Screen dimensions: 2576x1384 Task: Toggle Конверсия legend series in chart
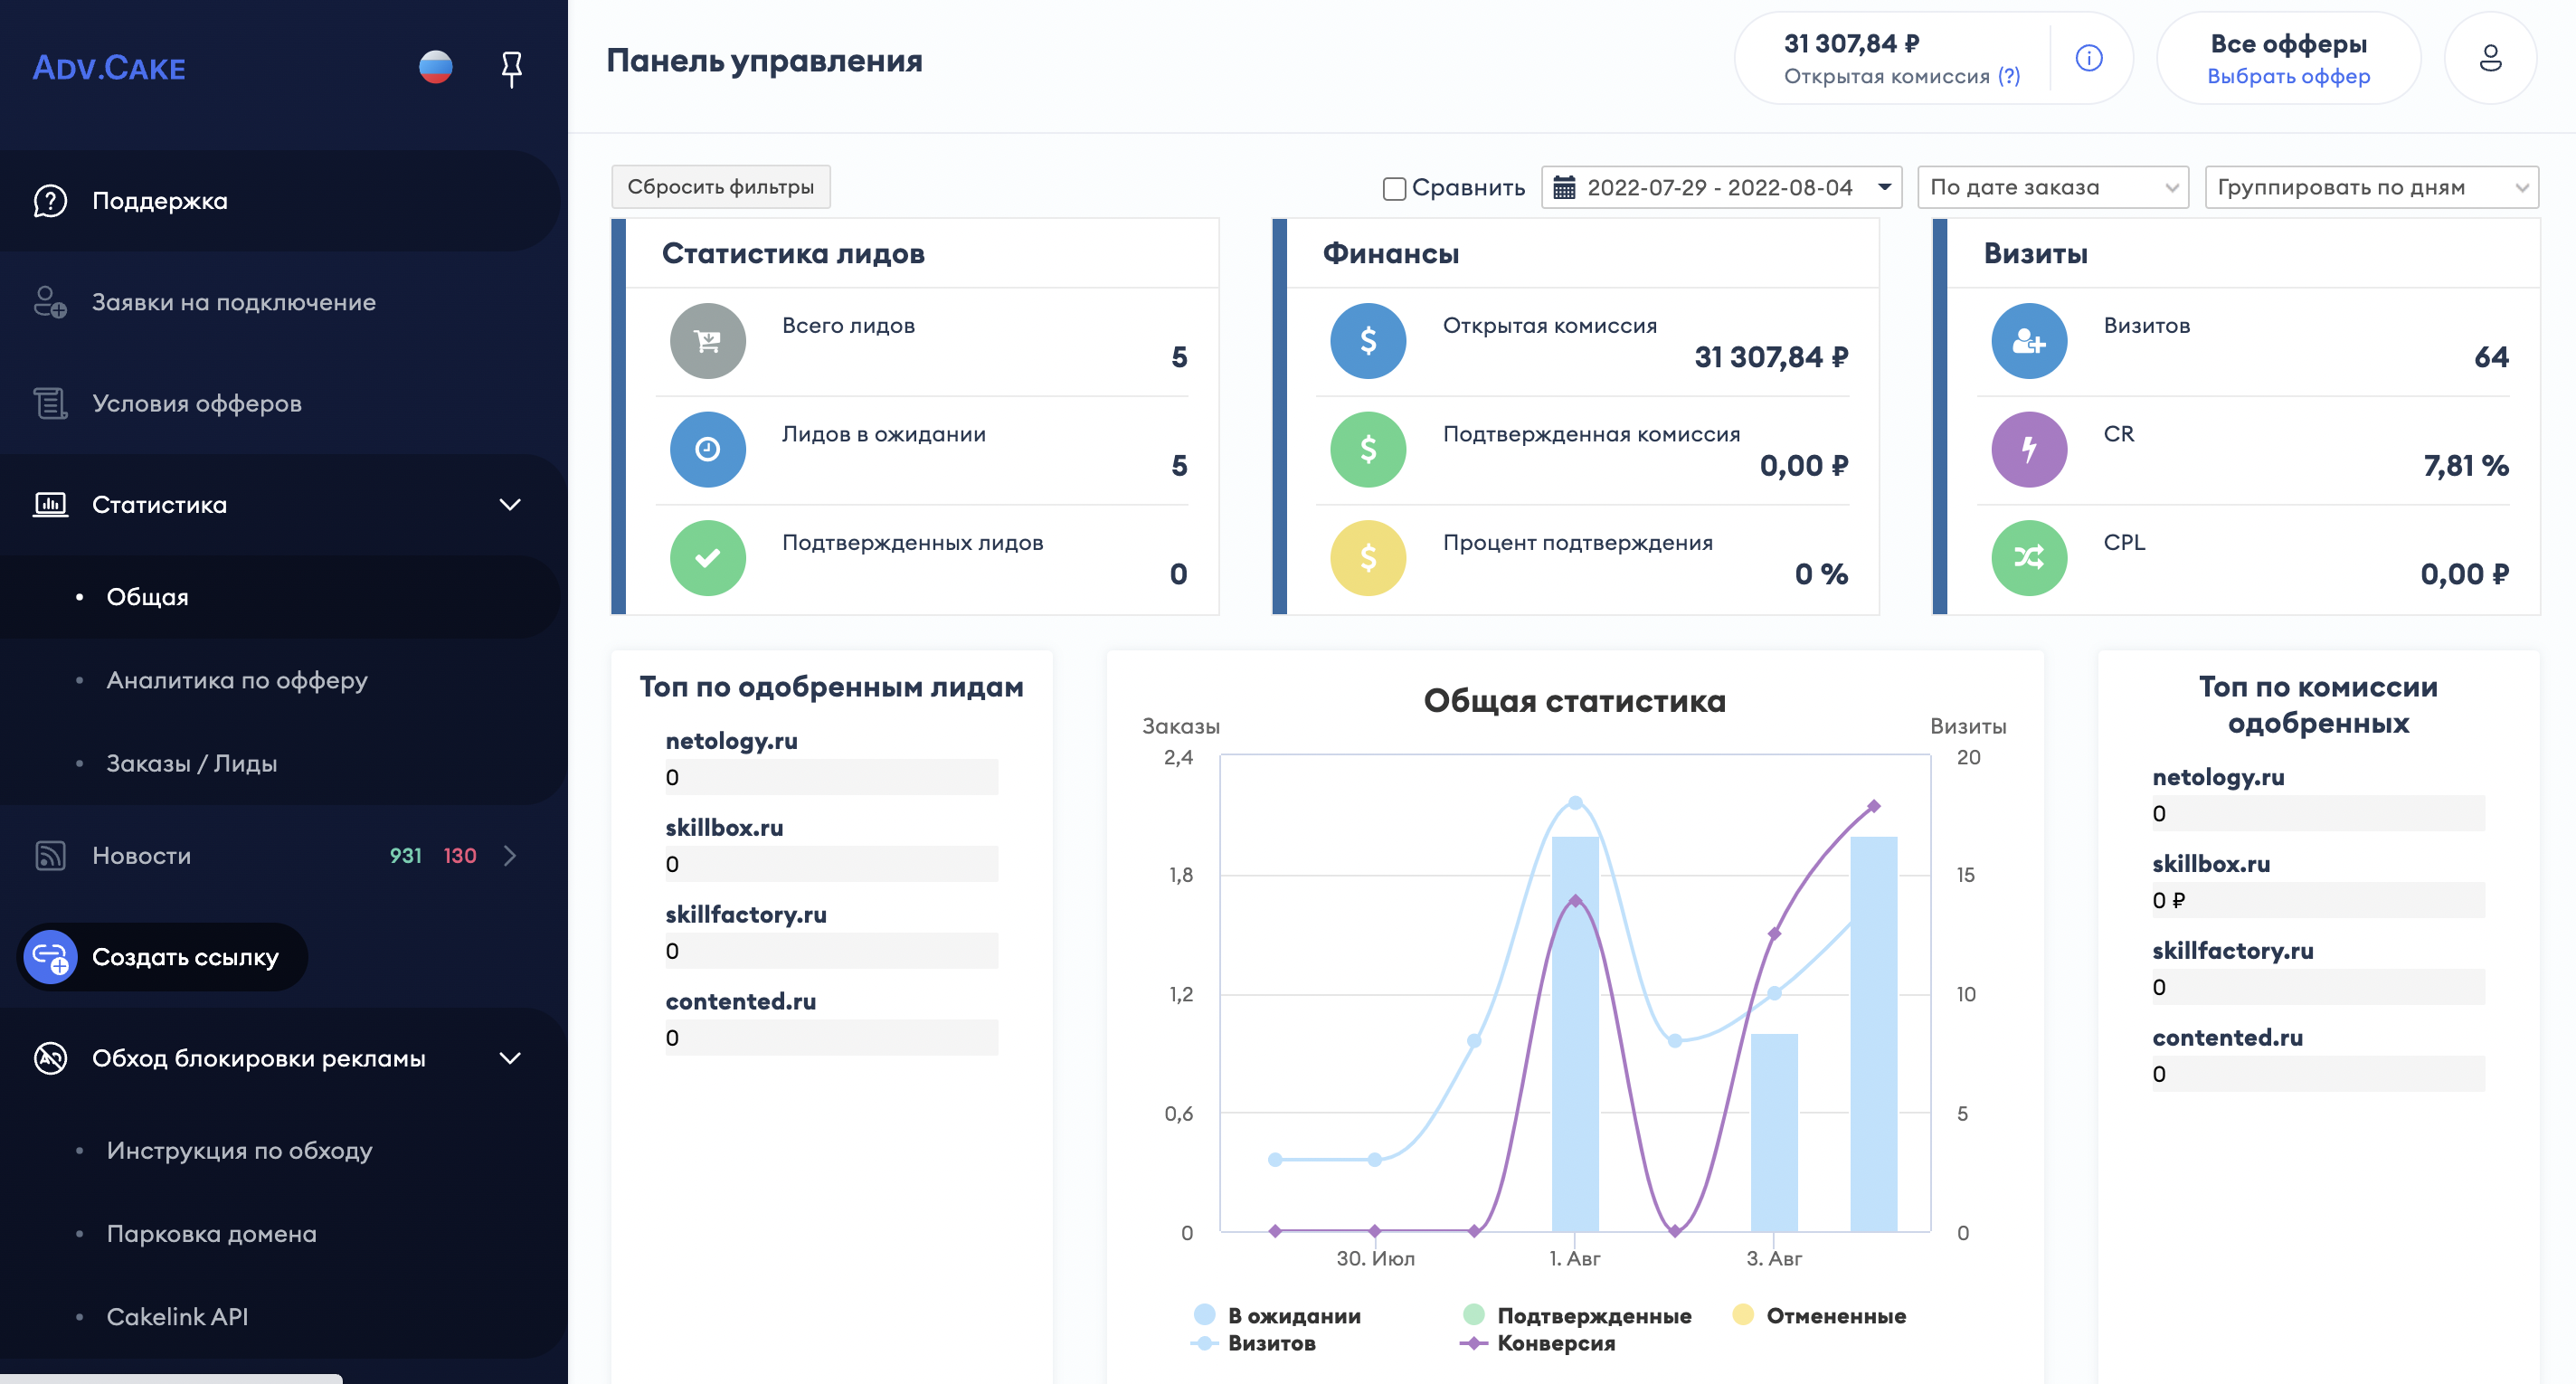coord(1554,1343)
